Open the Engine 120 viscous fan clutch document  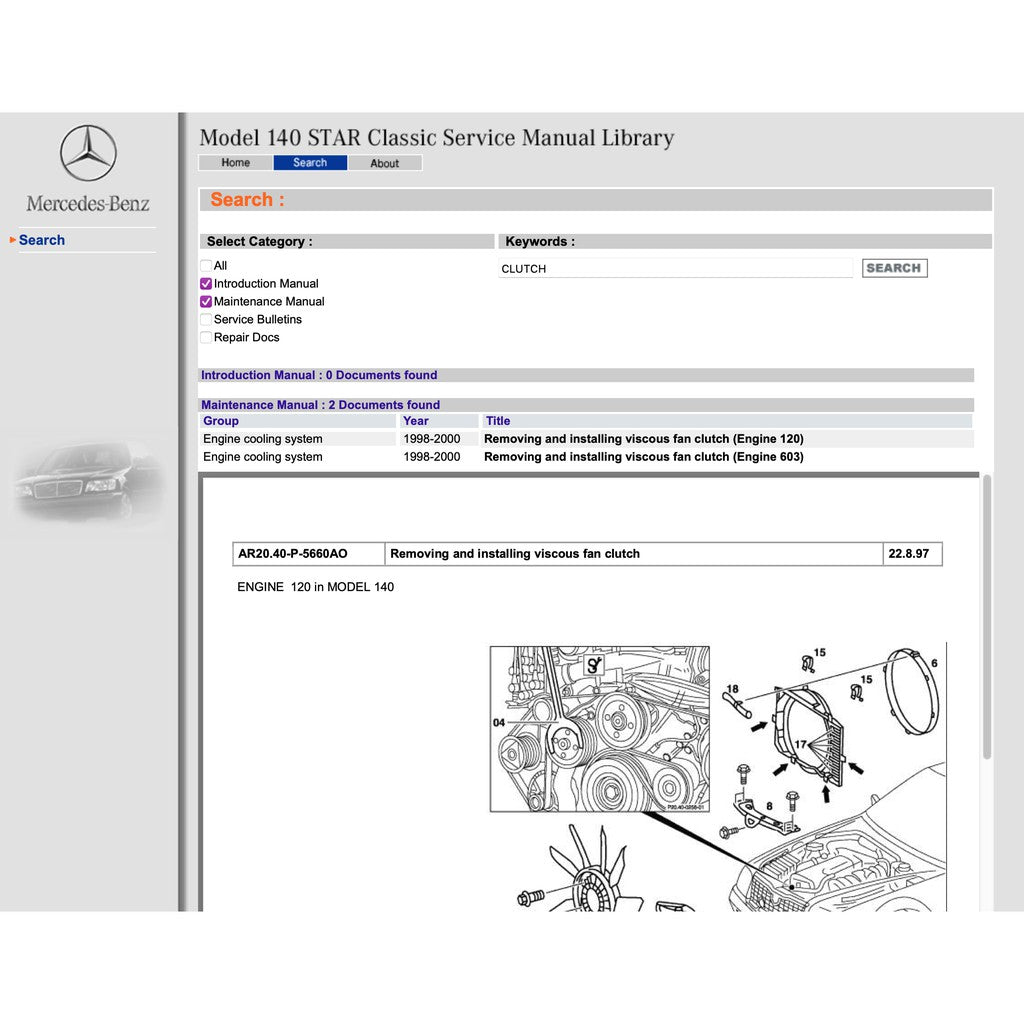[643, 438]
